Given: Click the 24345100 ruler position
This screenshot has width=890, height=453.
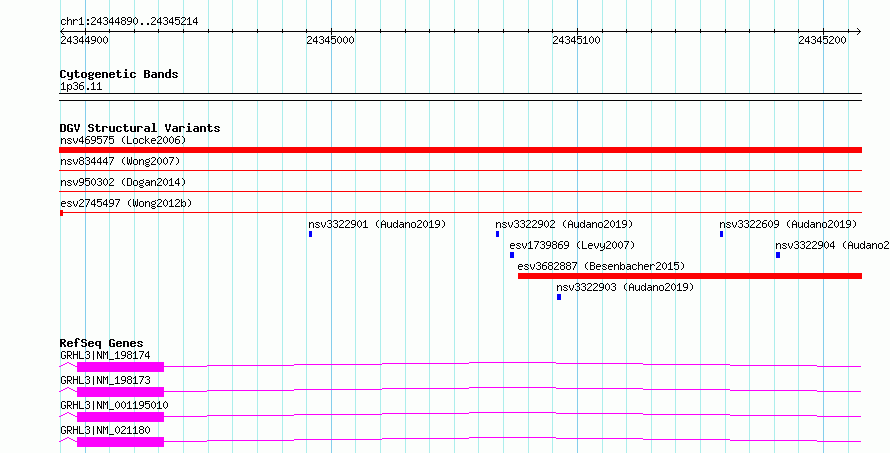Looking at the screenshot, I should pos(576,40).
